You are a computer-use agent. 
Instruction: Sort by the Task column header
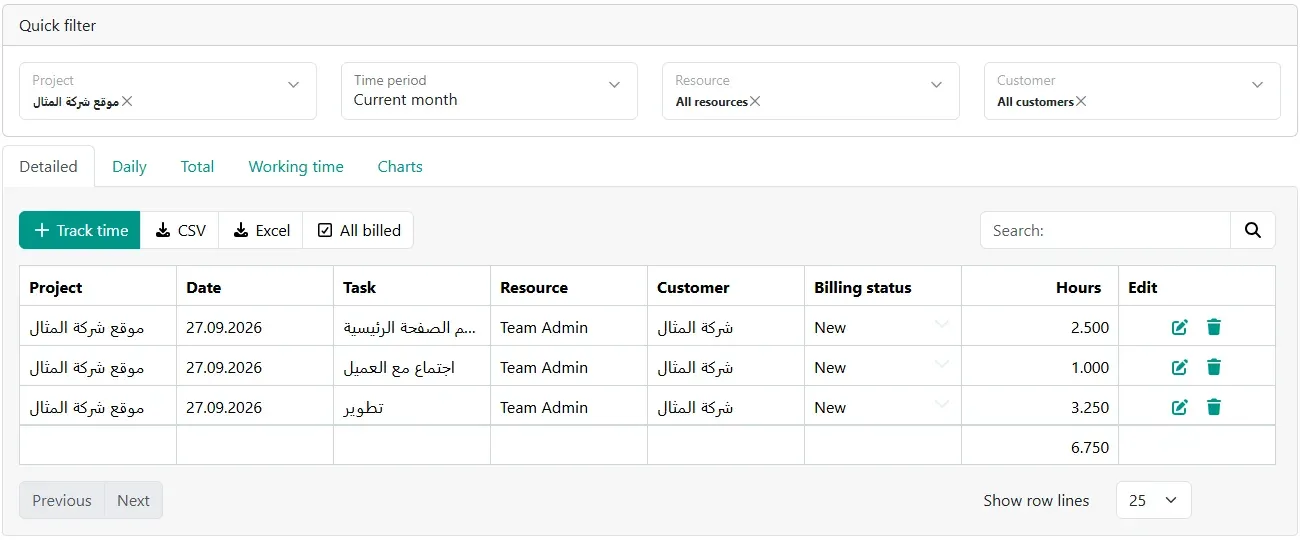click(412, 287)
